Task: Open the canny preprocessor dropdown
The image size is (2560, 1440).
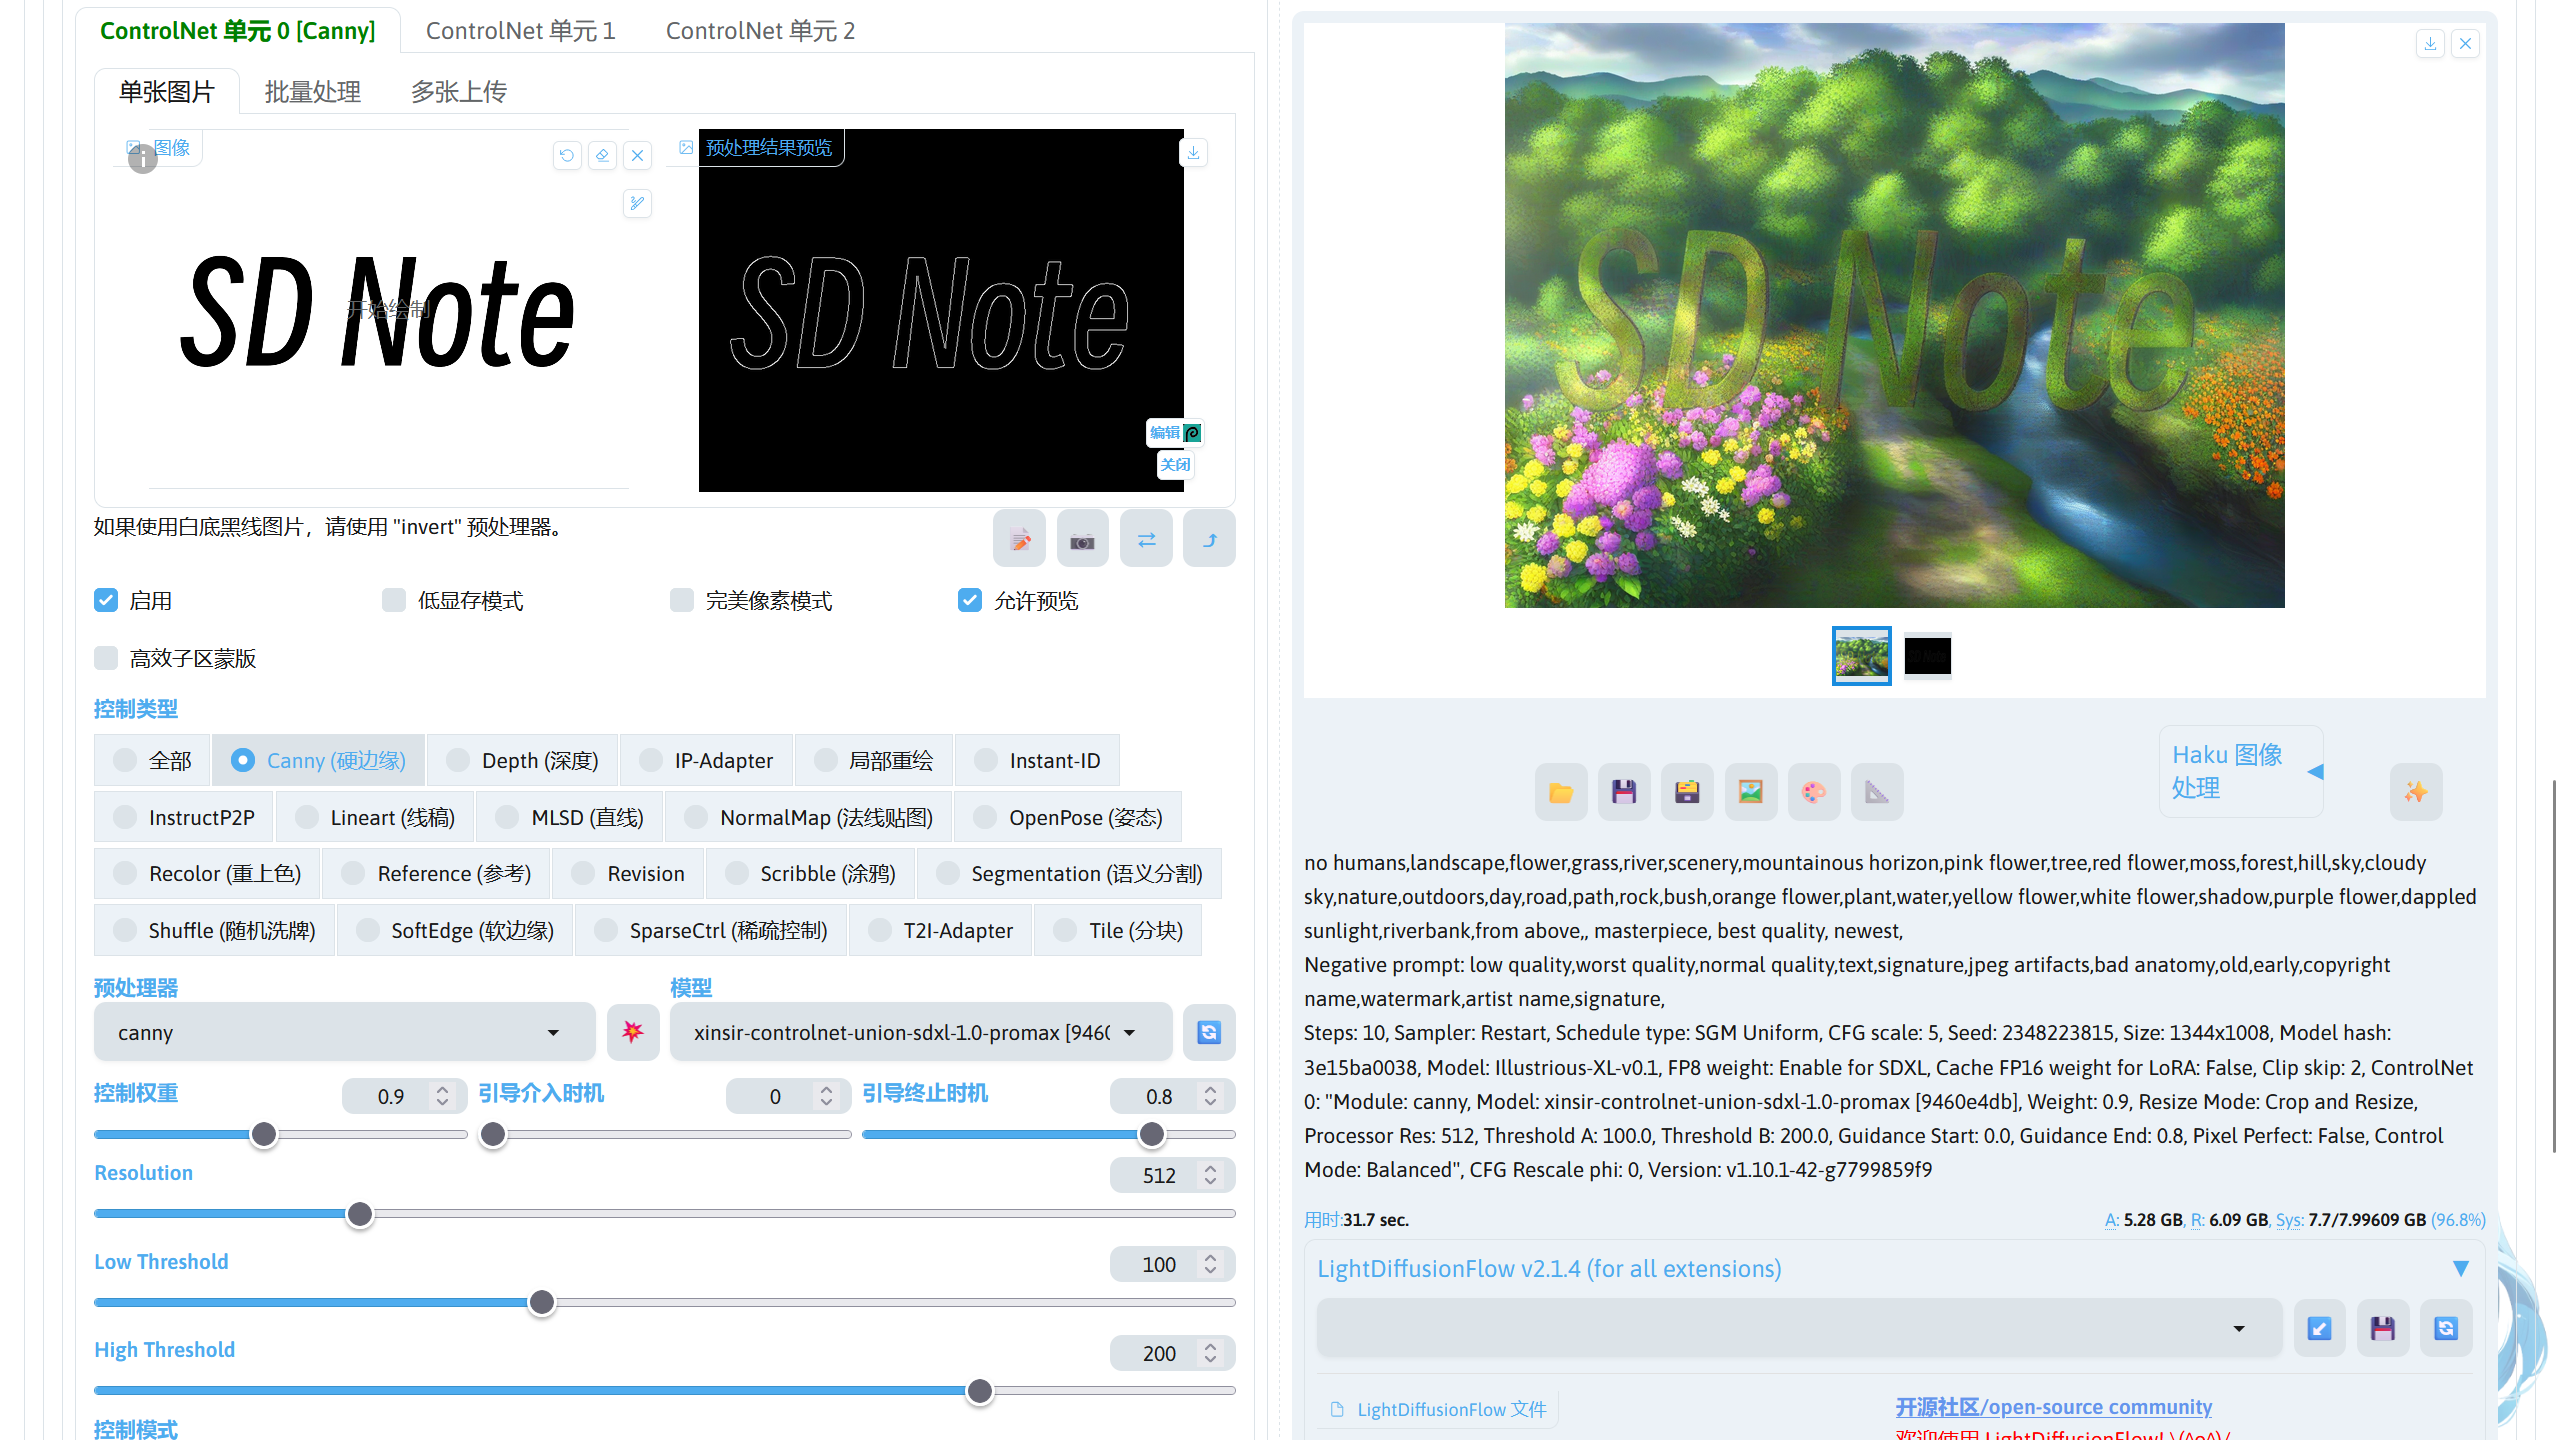Action: click(x=343, y=1032)
